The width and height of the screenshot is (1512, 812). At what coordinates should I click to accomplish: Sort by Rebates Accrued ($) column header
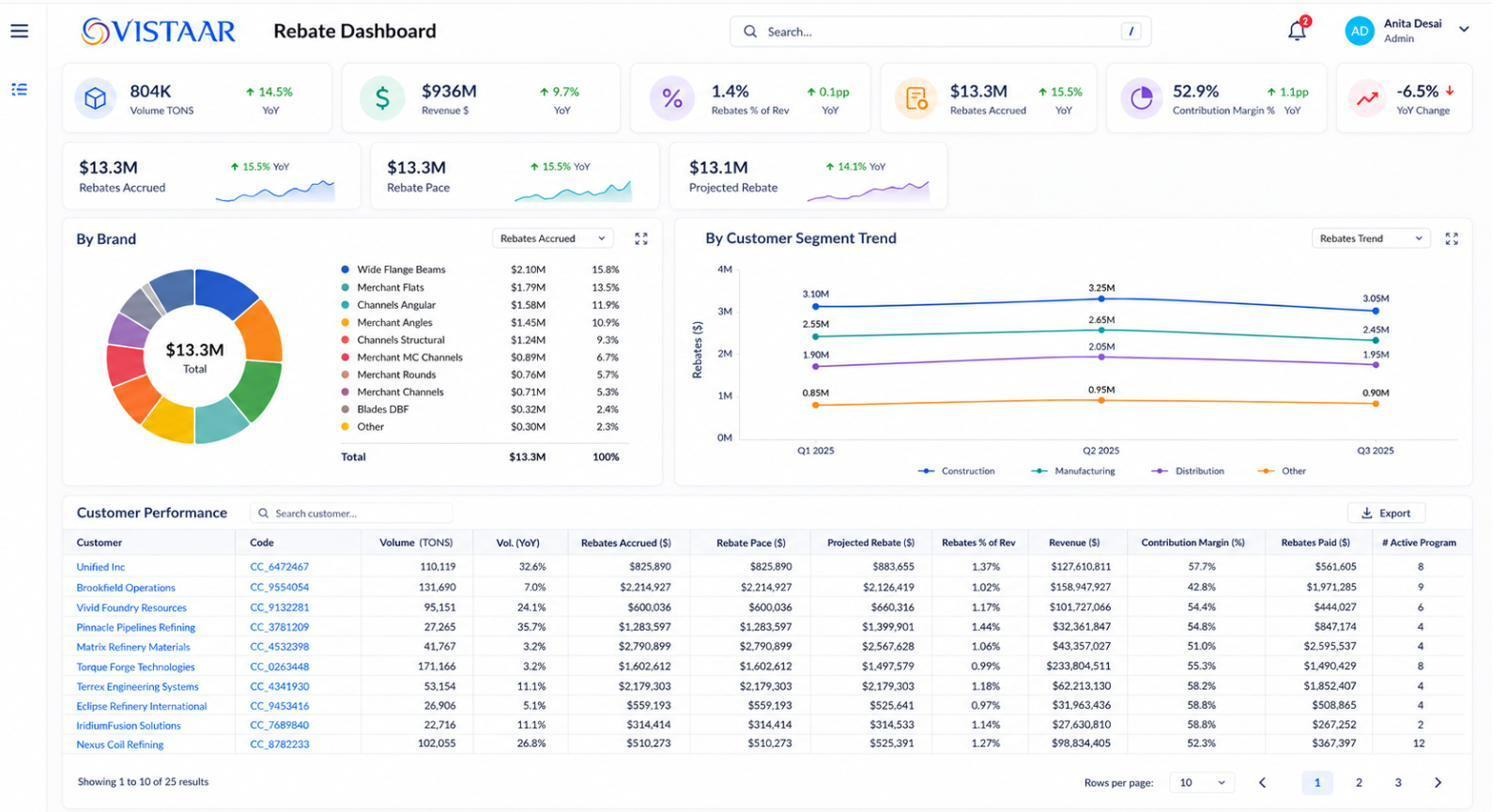coord(626,543)
